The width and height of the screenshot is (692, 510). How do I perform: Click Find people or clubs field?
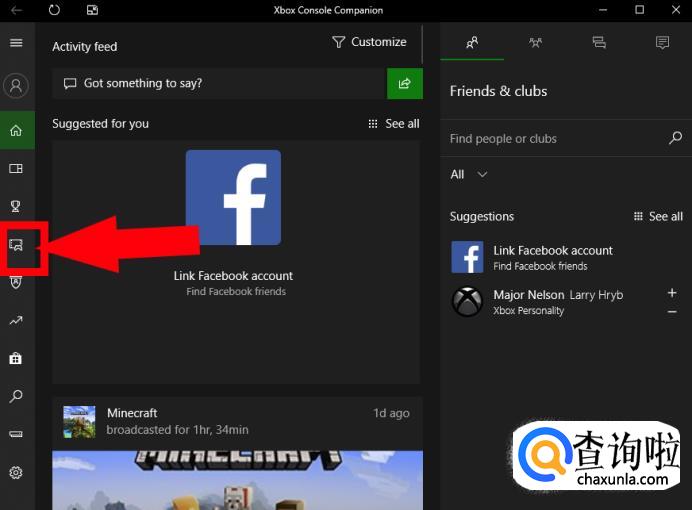pyautogui.click(x=566, y=139)
